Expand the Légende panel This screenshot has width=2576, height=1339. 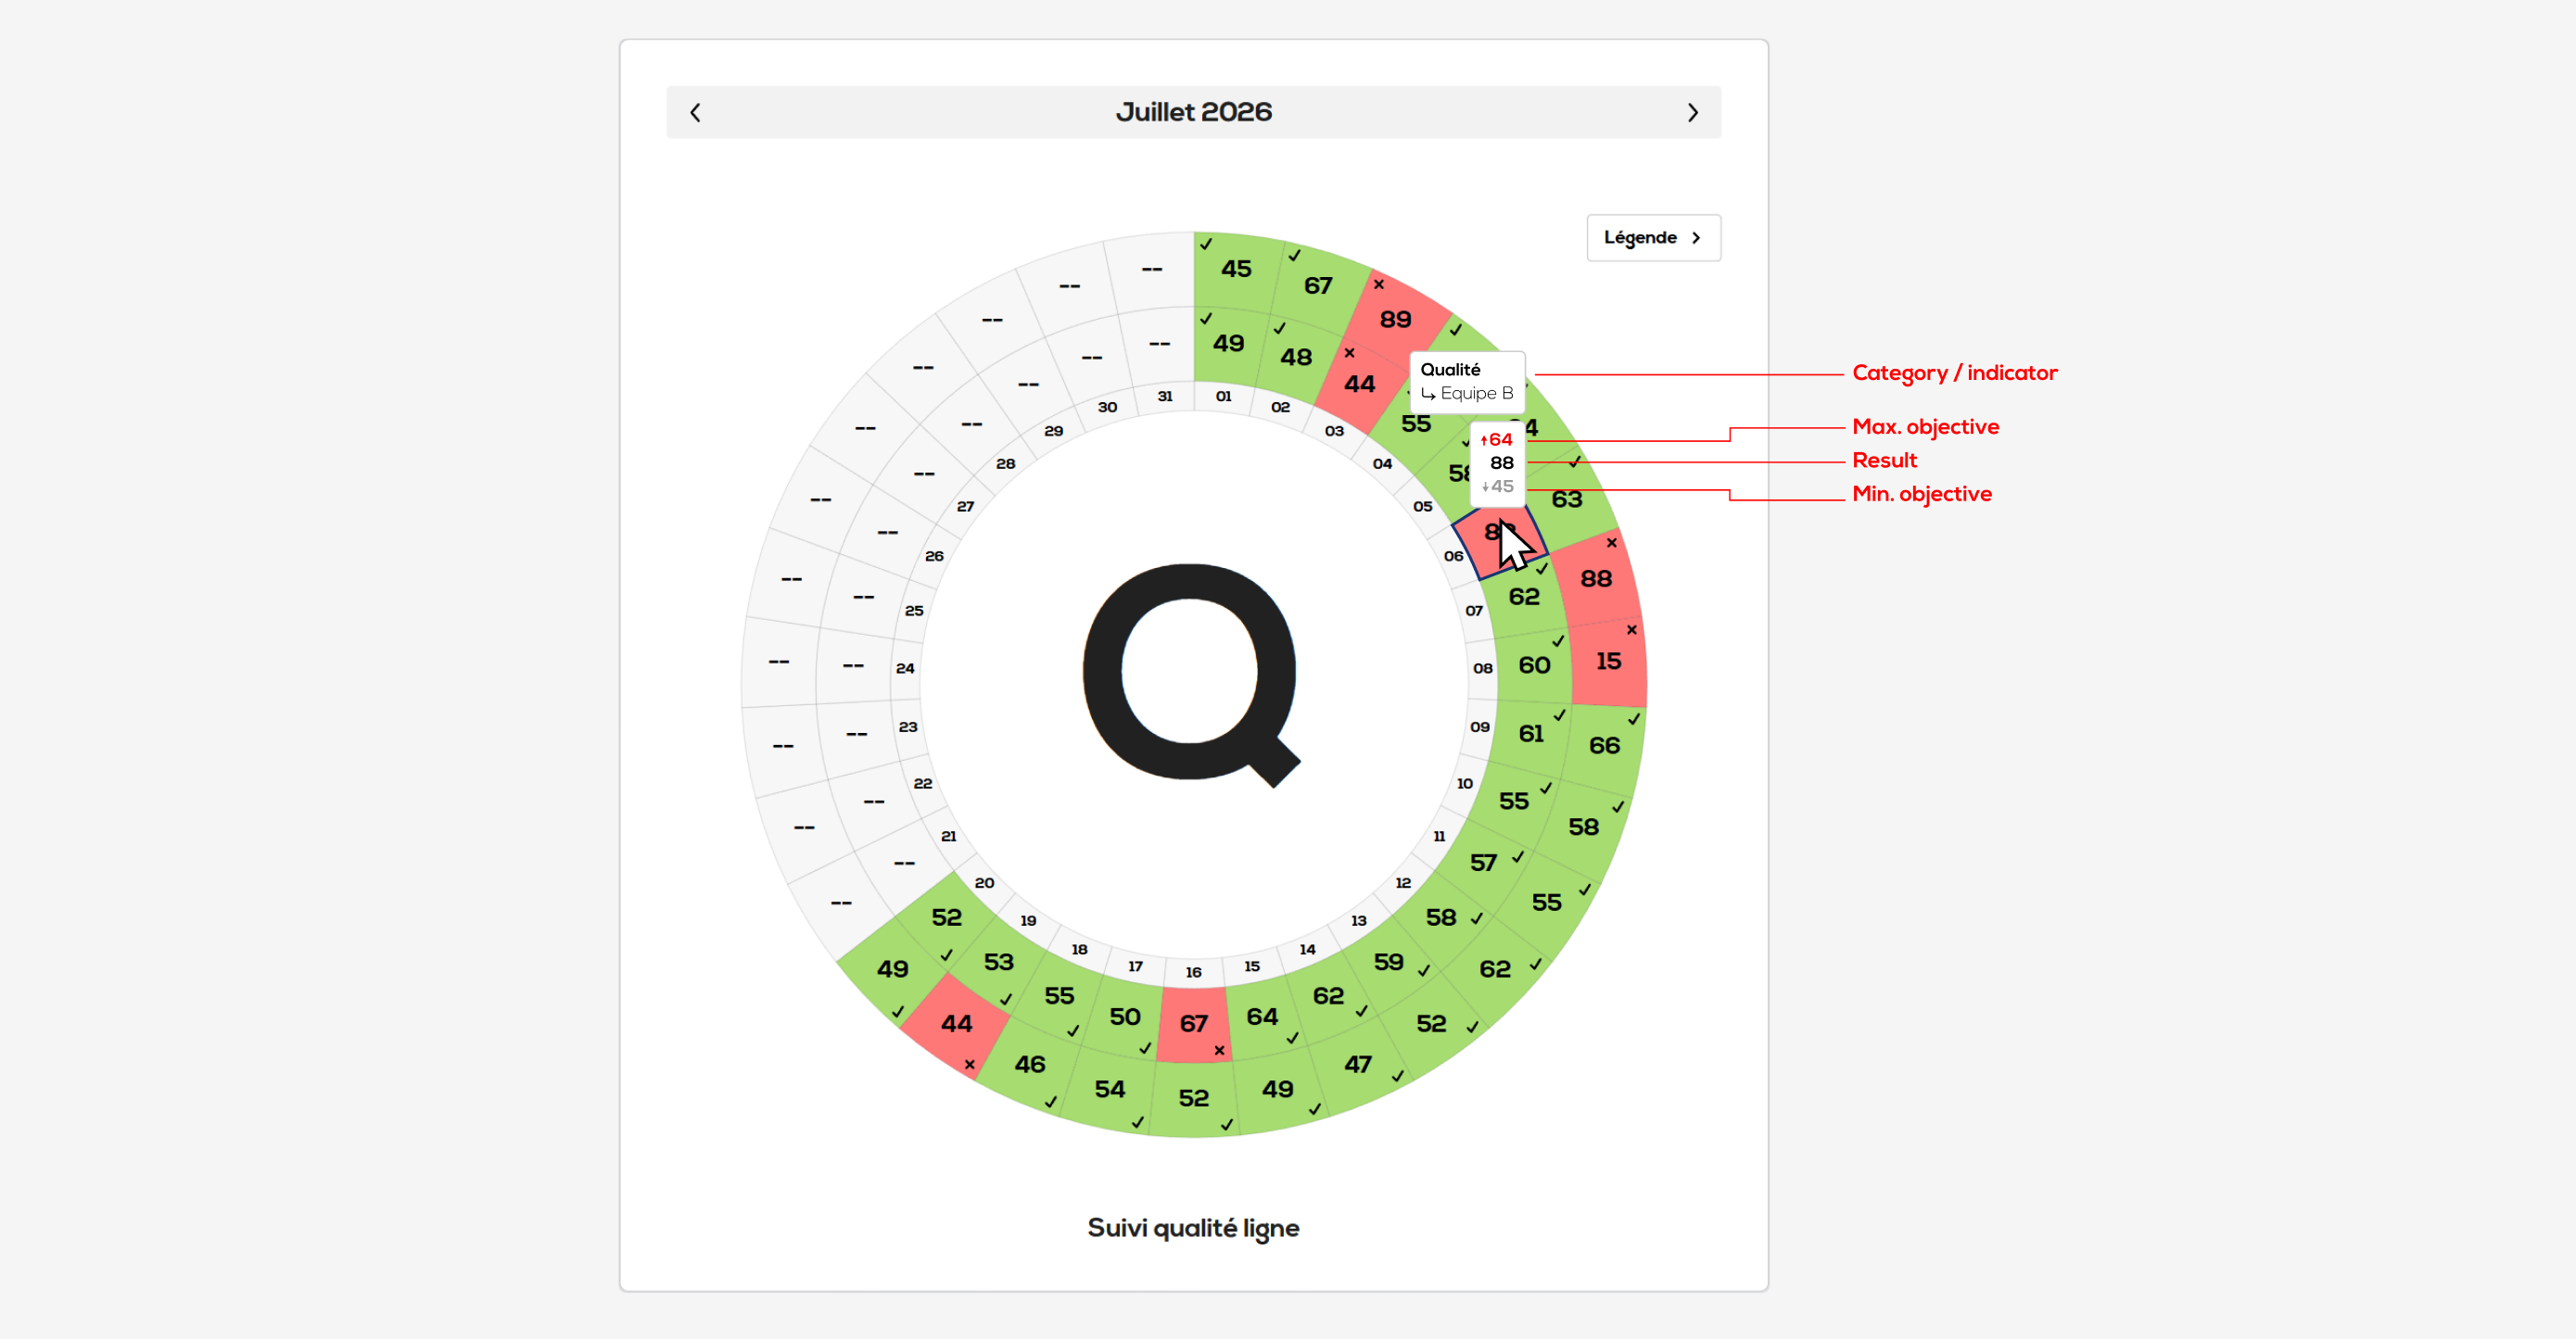click(x=1653, y=238)
